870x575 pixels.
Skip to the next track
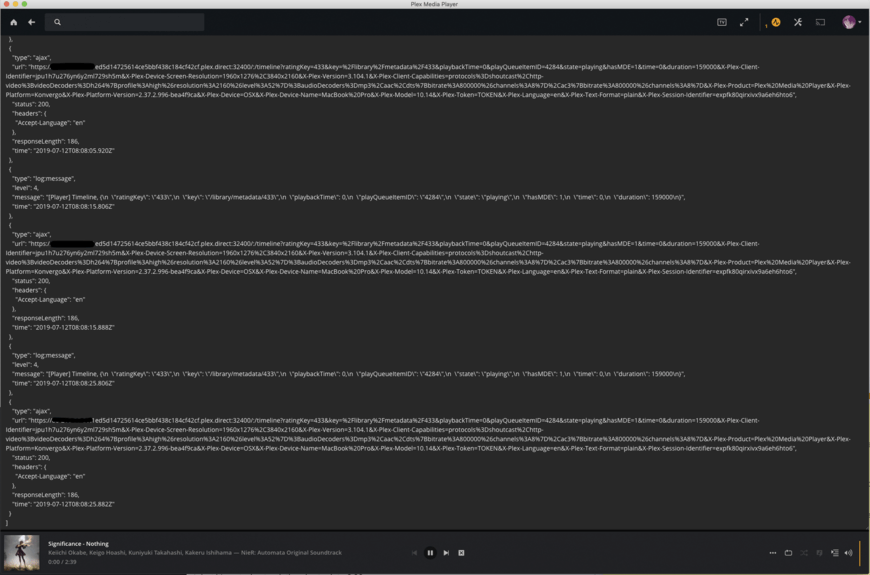pyautogui.click(x=446, y=553)
